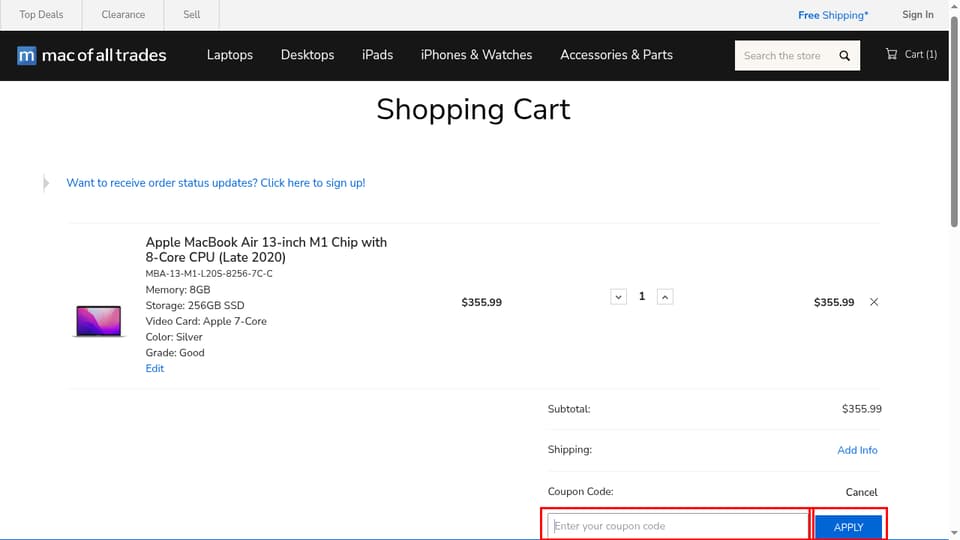Click Cancel next to Coupon Code
Viewport: 960px width, 540px height.
(x=861, y=492)
